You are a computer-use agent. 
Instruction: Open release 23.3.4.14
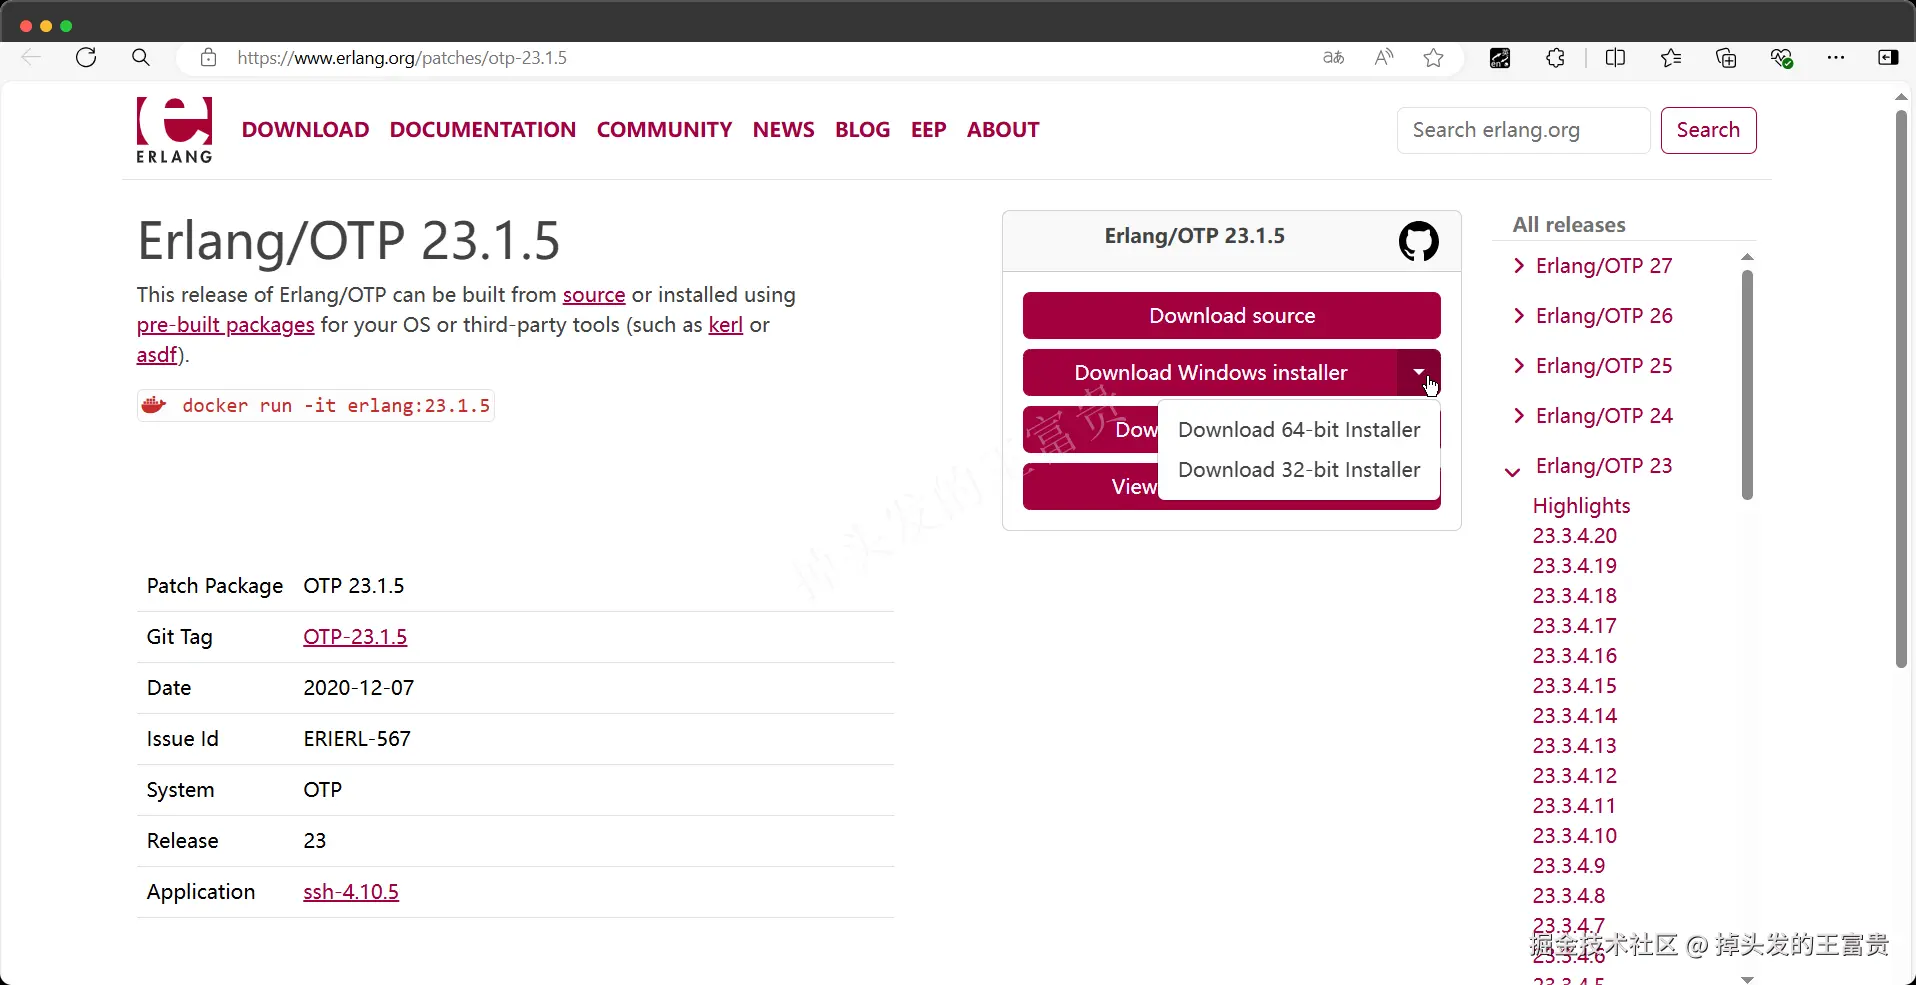1575,716
